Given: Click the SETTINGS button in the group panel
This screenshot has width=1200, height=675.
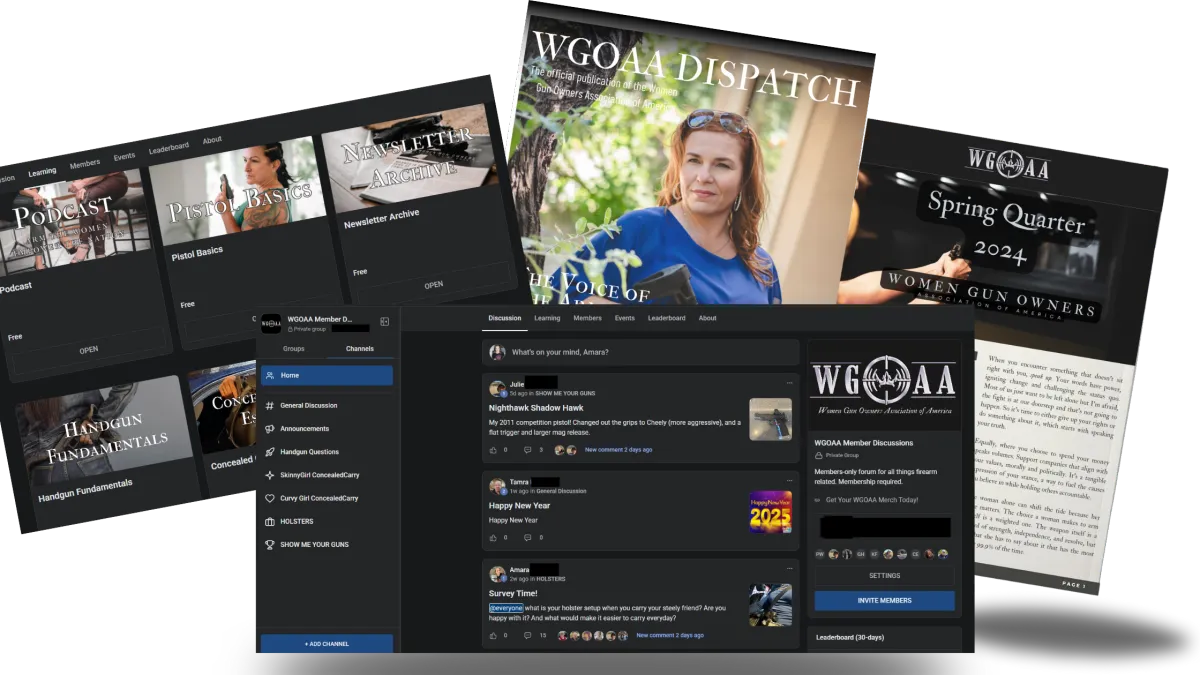Looking at the screenshot, I should [x=884, y=576].
